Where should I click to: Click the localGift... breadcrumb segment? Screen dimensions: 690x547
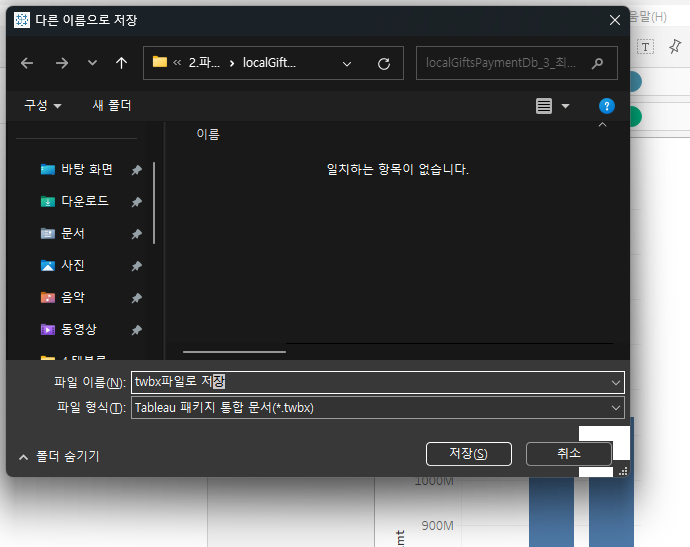[x=269, y=63]
